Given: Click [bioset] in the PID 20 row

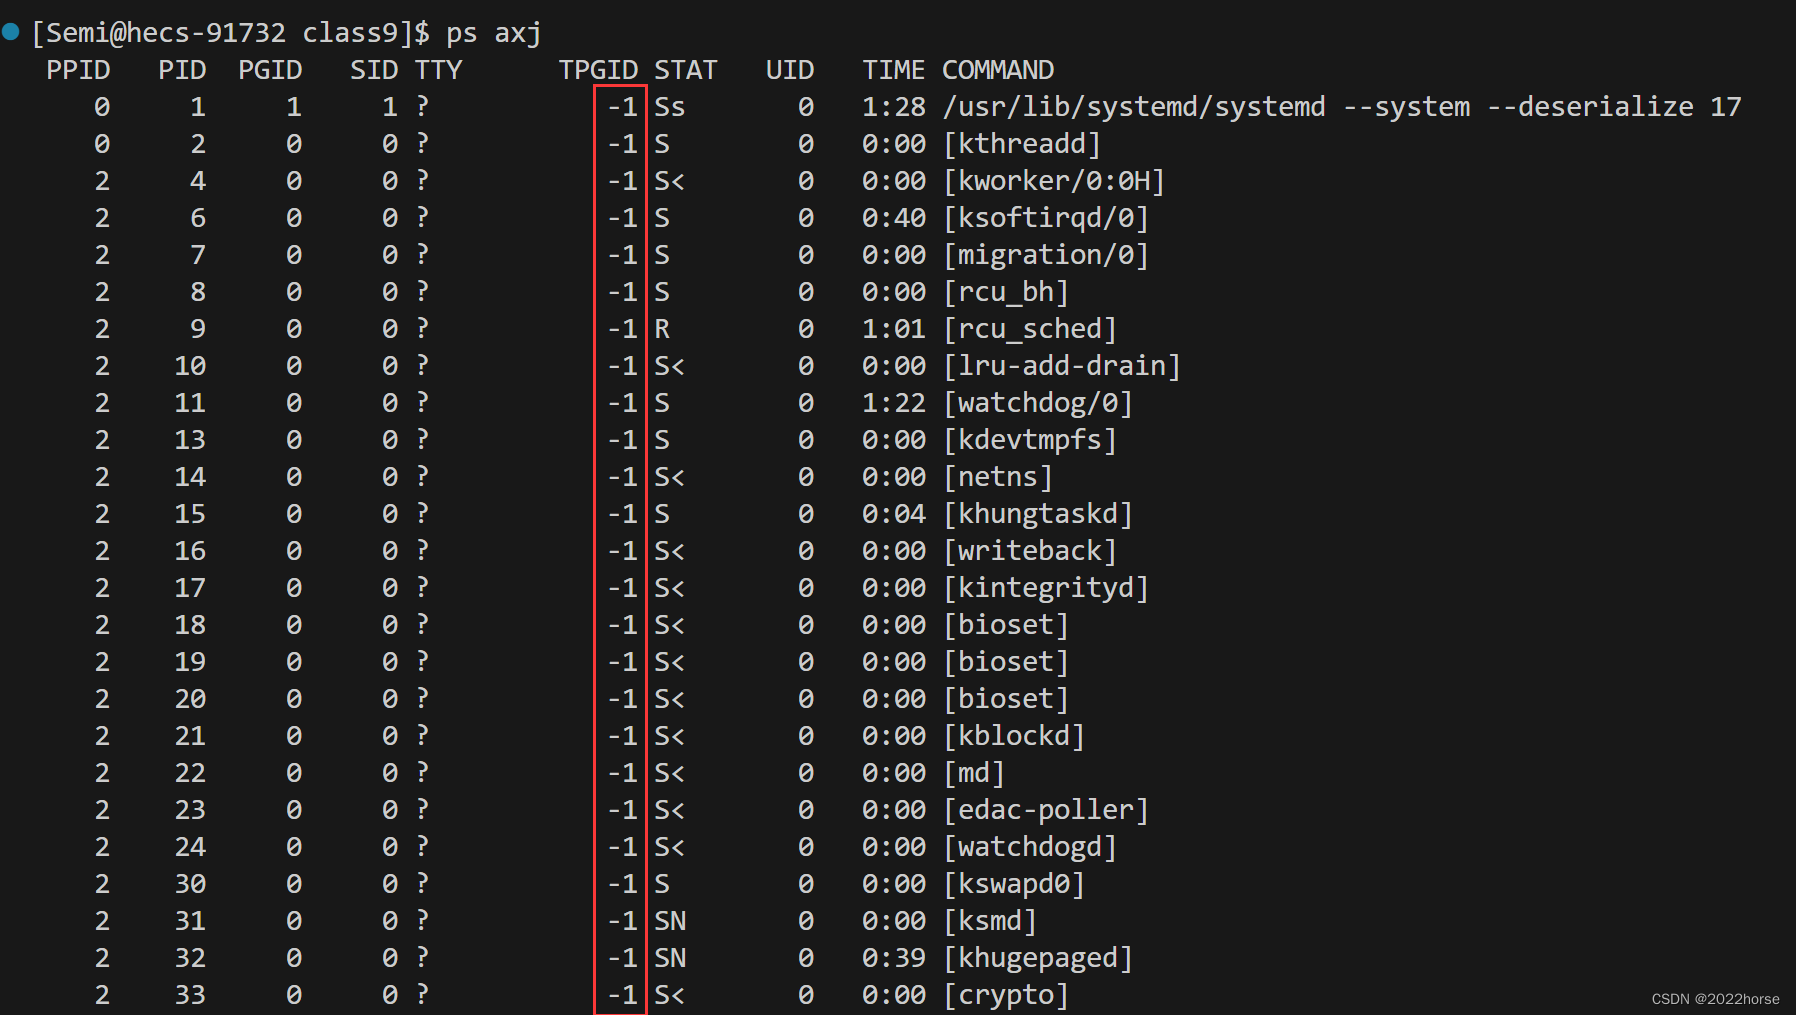Looking at the screenshot, I should click(1006, 699).
